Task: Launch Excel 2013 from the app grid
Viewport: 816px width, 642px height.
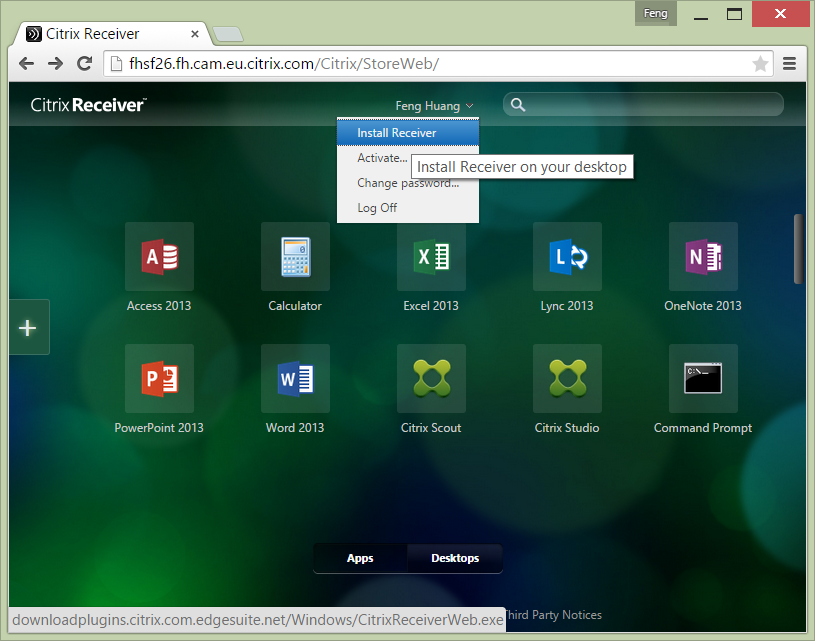Action: point(431,257)
